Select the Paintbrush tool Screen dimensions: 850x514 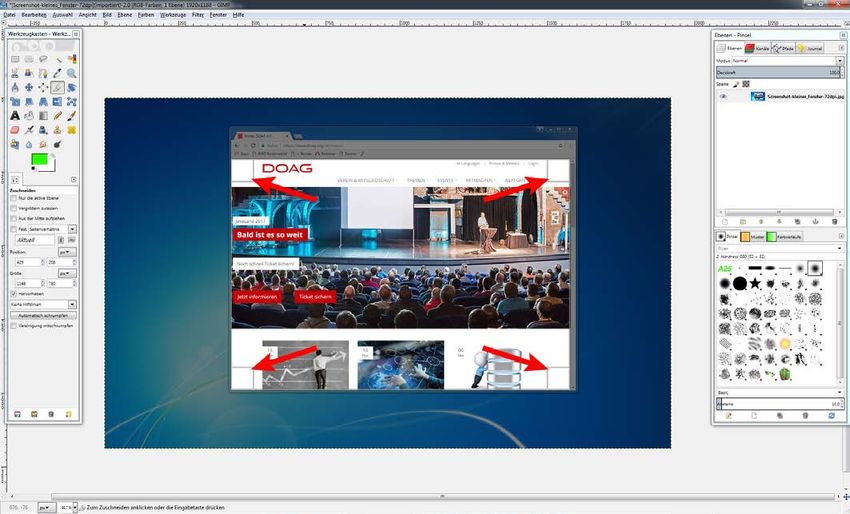pos(72,115)
